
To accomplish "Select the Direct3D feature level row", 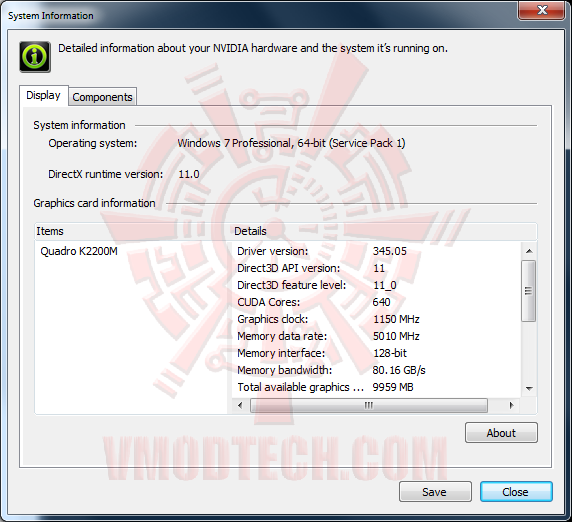I will click(x=376, y=285).
